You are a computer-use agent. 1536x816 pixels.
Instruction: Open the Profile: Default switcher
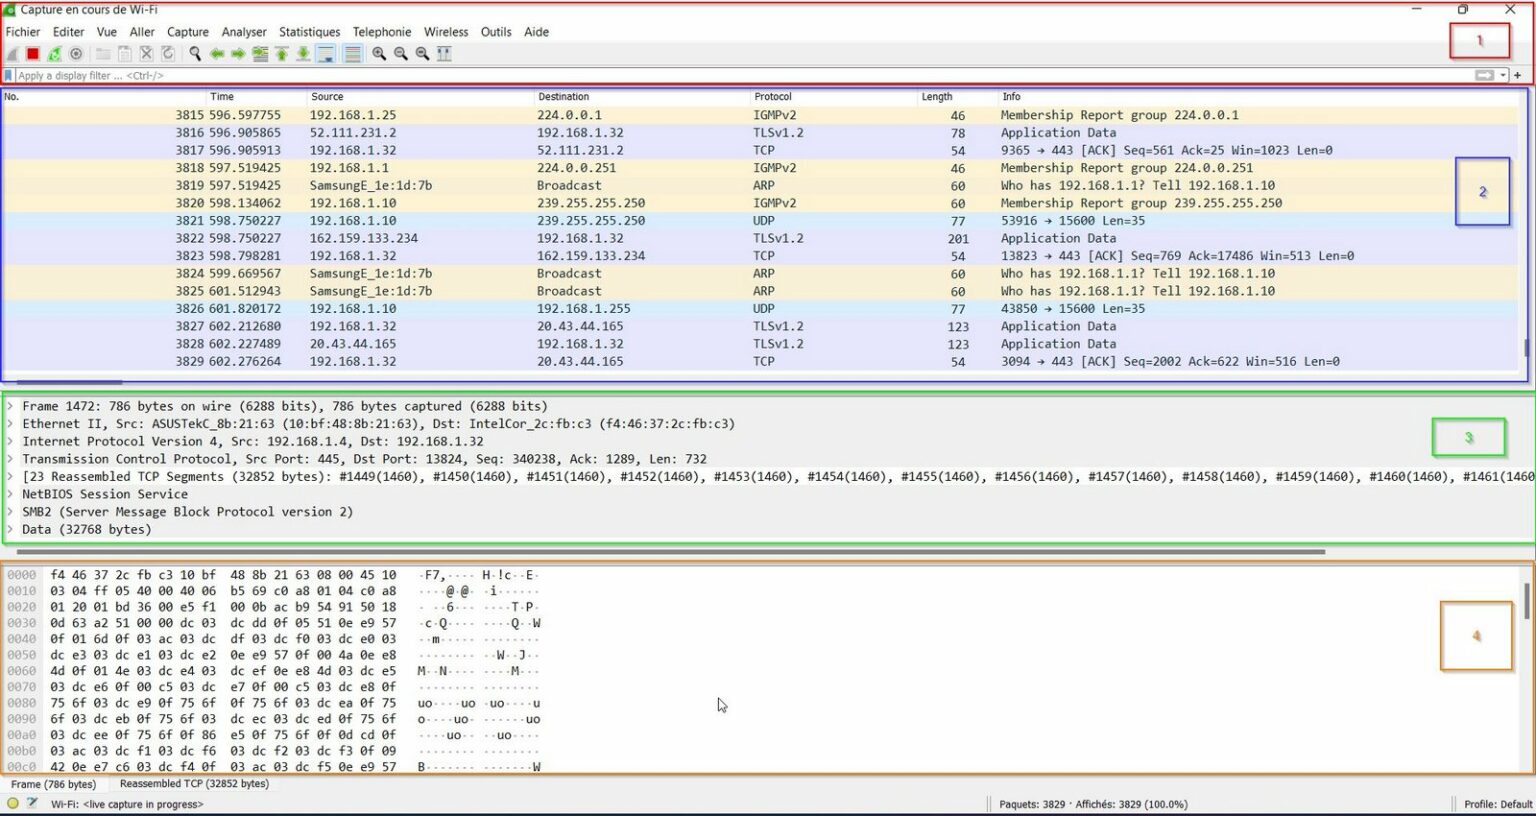coord(1499,804)
